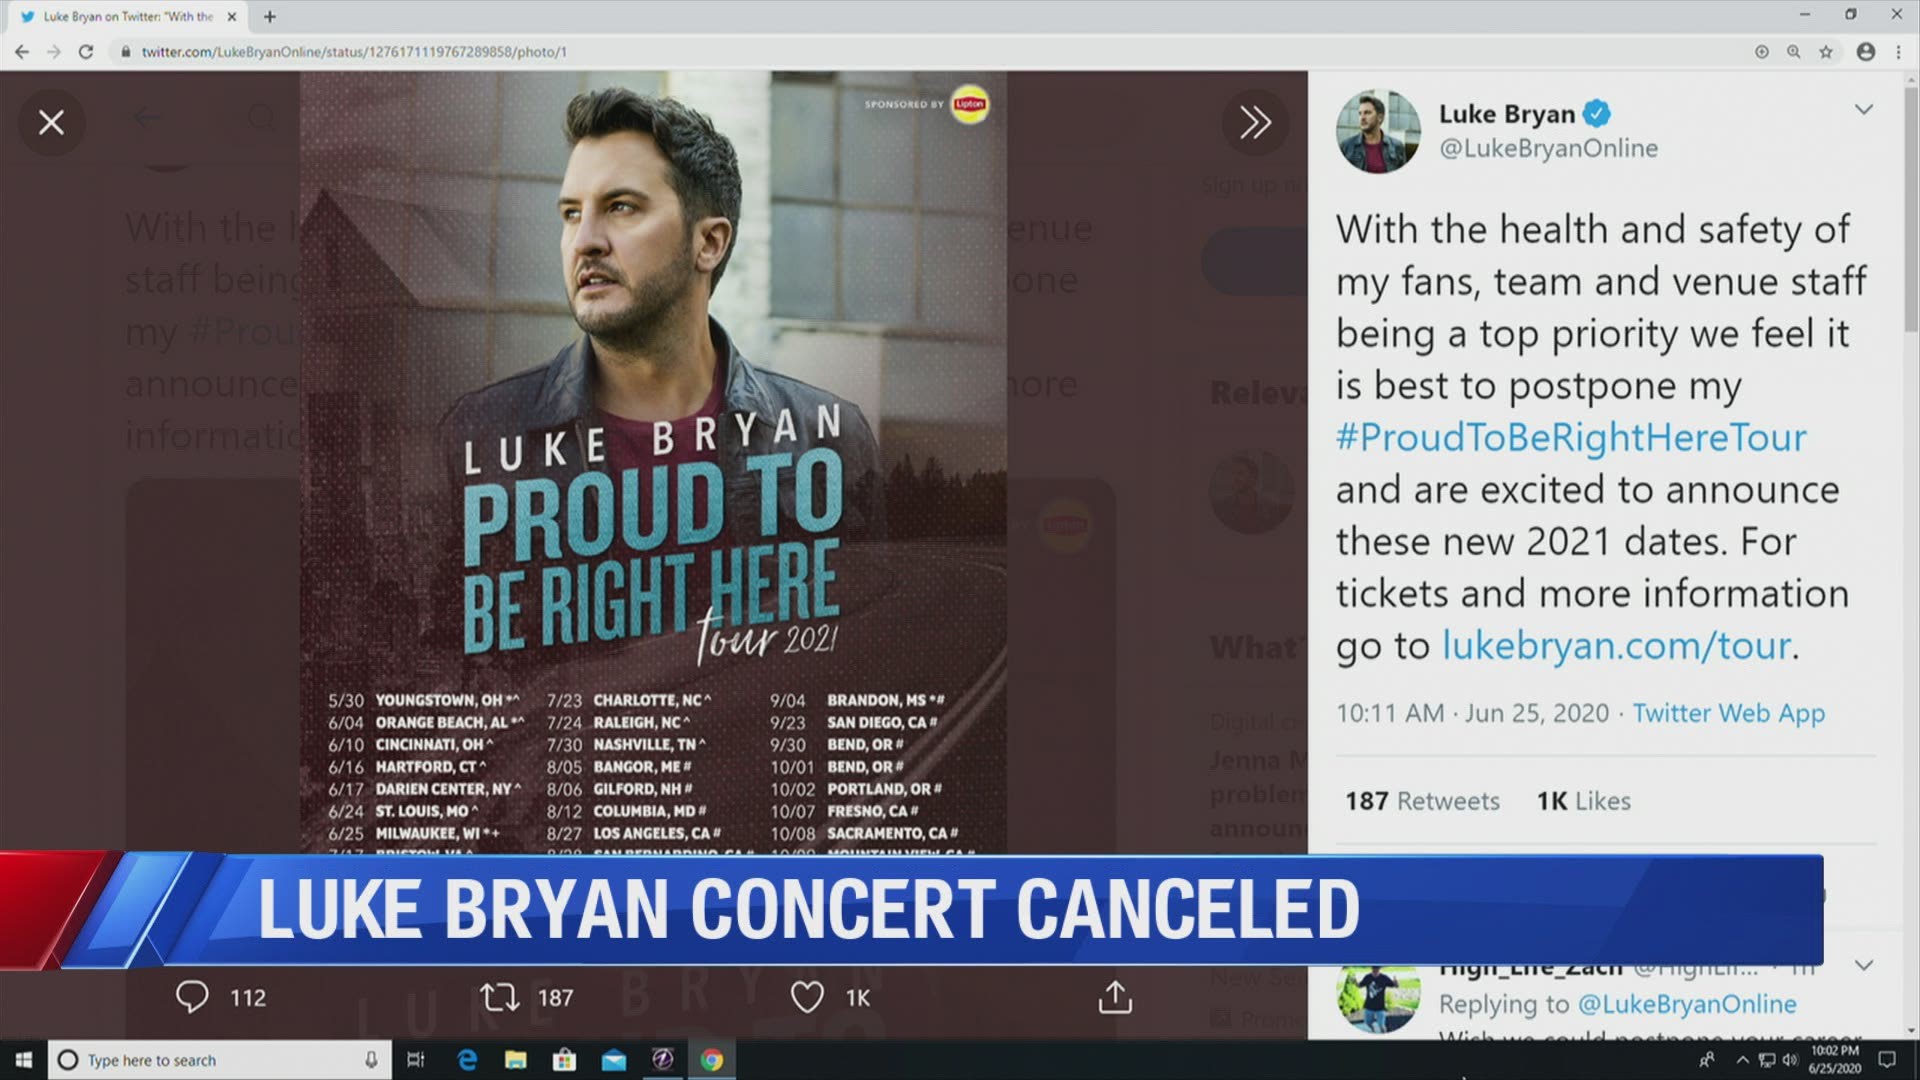The height and width of the screenshot is (1080, 1920).
Task: Like the tweet with heart icon
Action: pyautogui.click(x=807, y=997)
